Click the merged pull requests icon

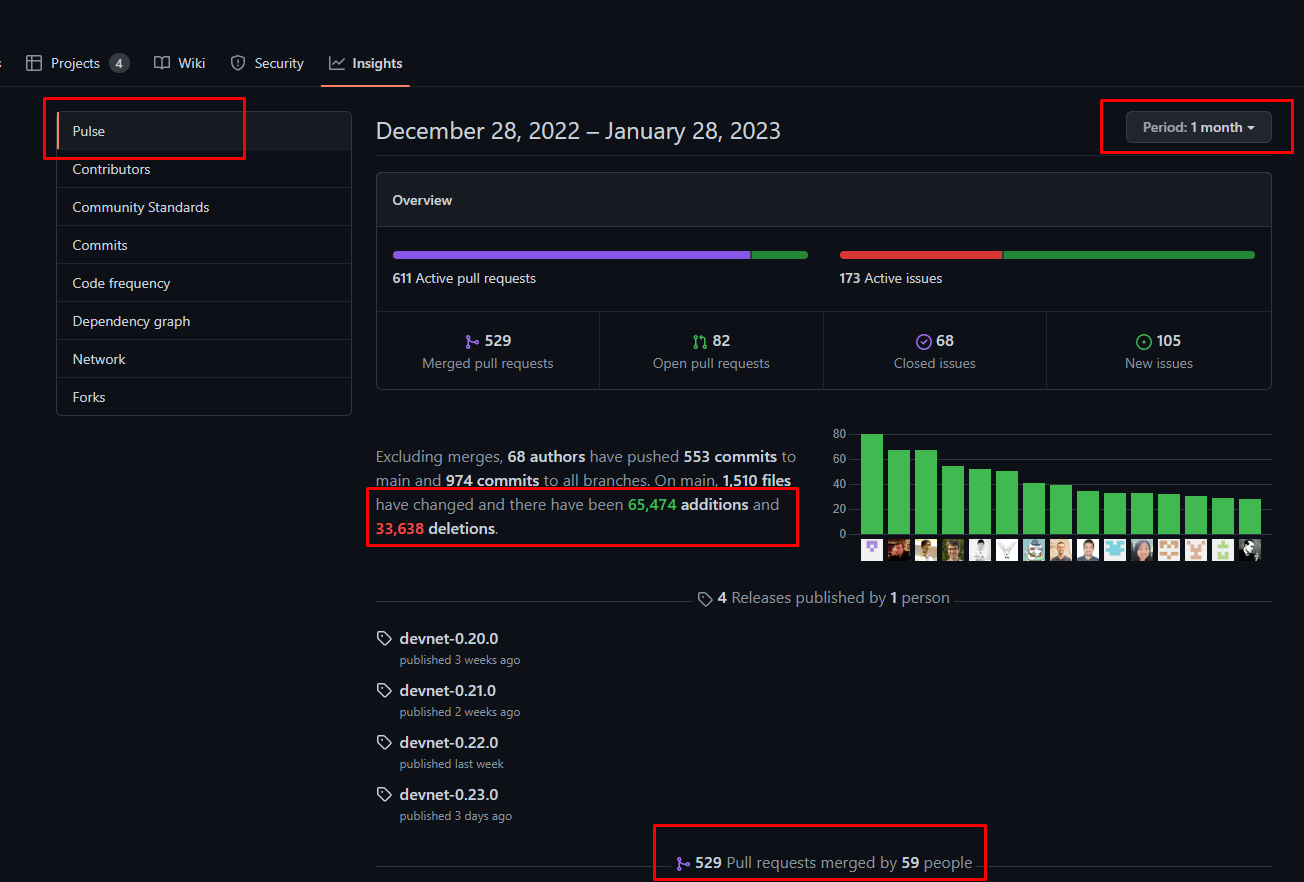(x=473, y=342)
